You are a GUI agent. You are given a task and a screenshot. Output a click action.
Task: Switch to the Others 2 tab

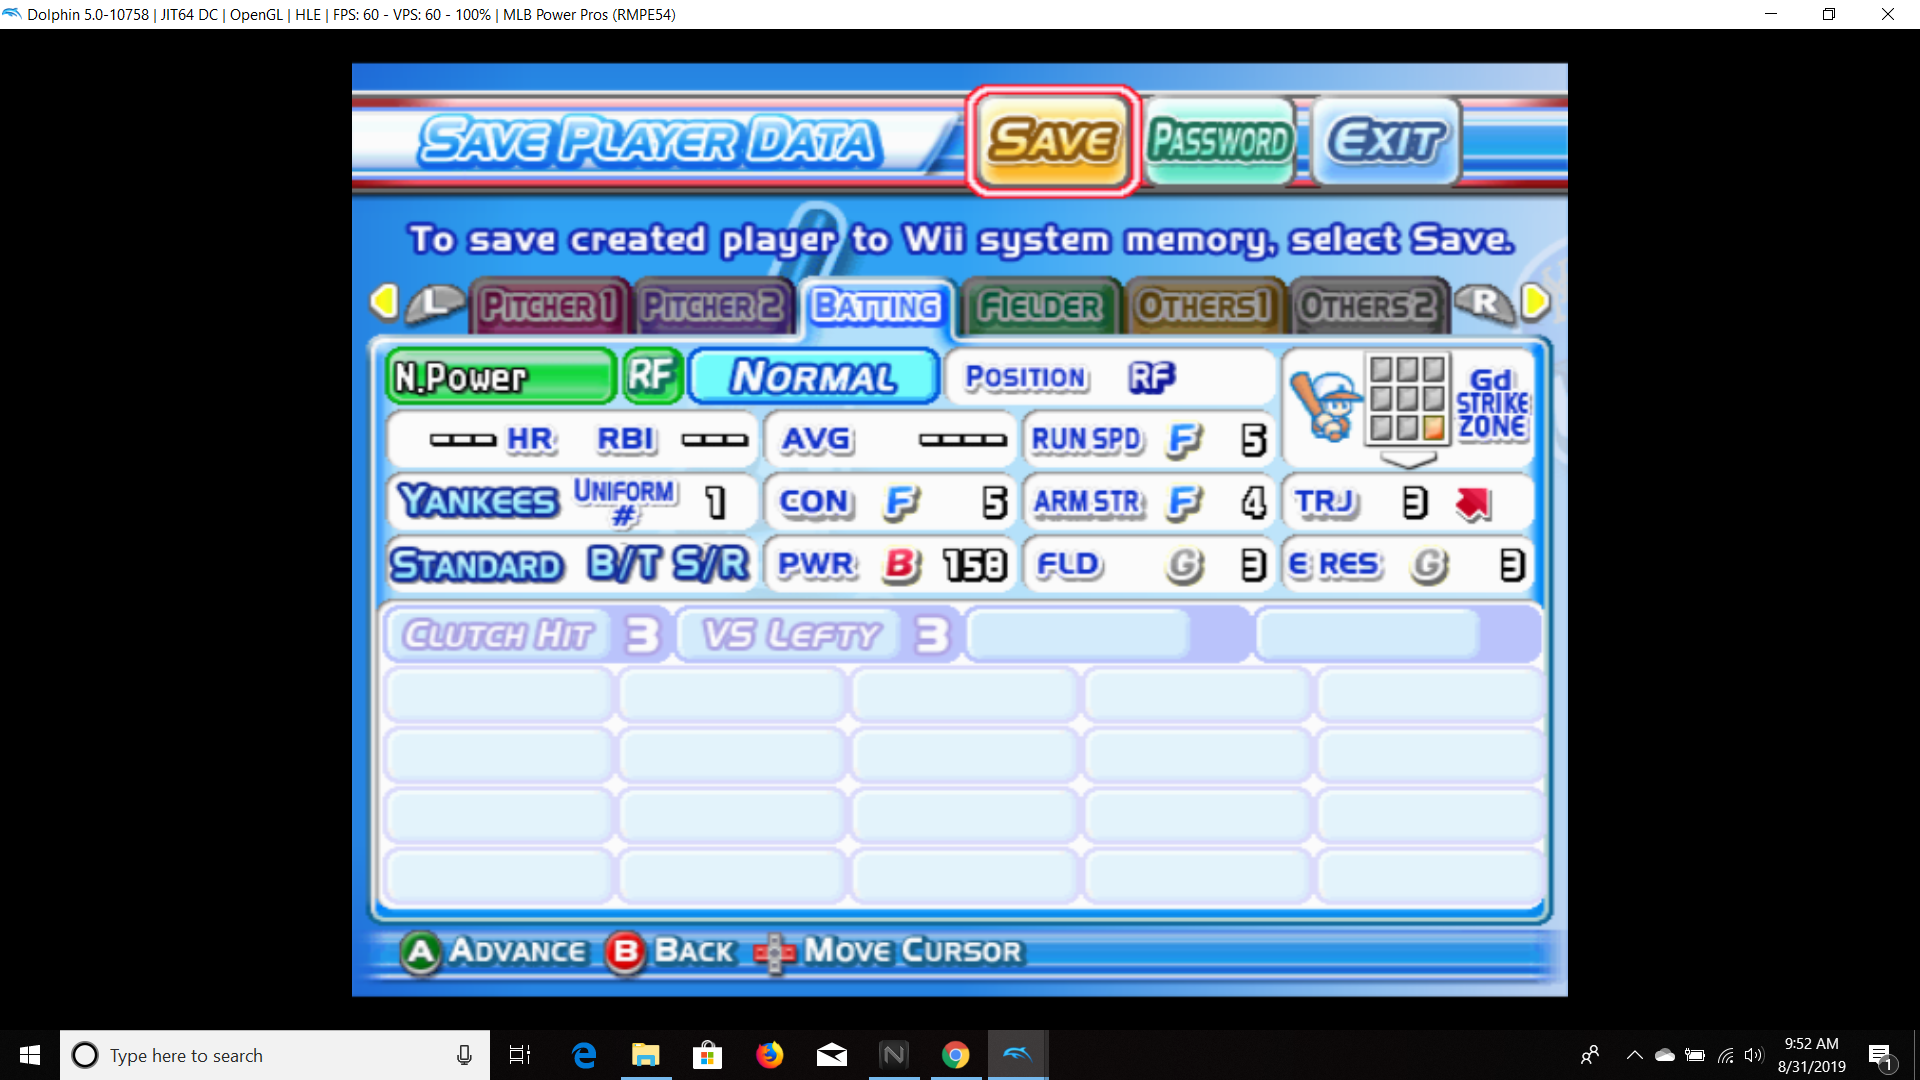click(x=1368, y=306)
